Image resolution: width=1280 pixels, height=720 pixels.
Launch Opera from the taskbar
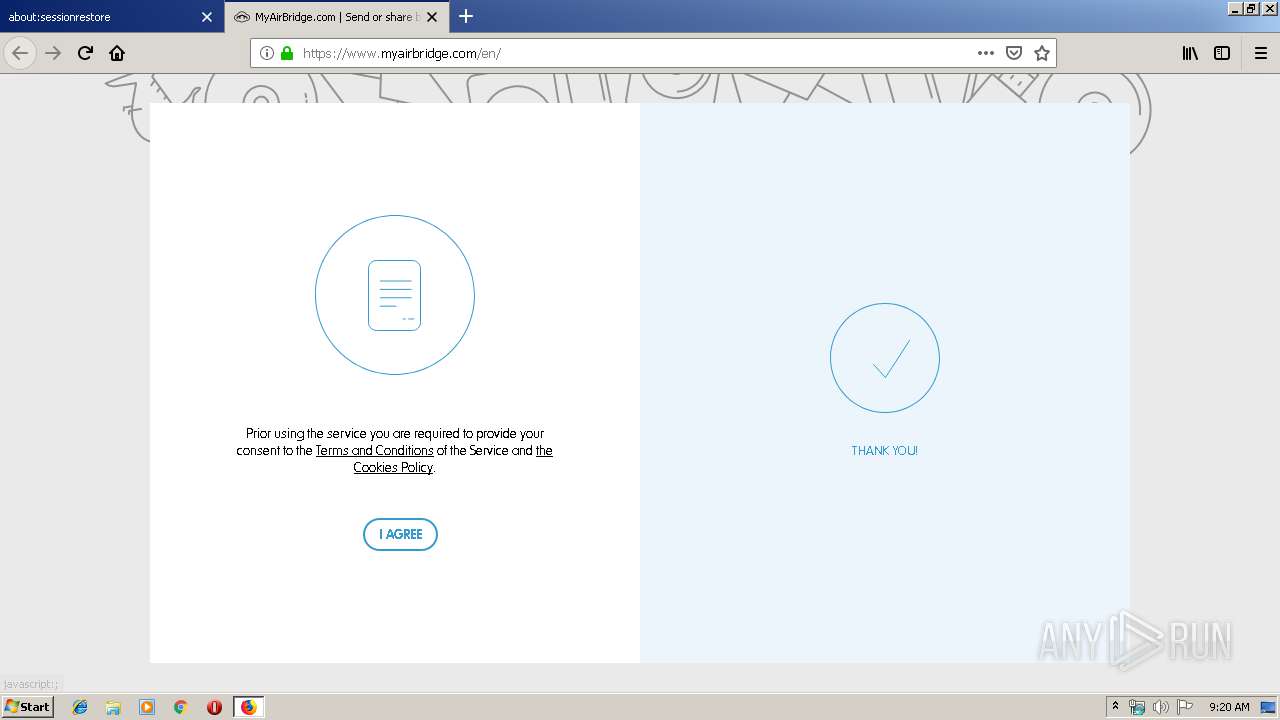click(214, 707)
